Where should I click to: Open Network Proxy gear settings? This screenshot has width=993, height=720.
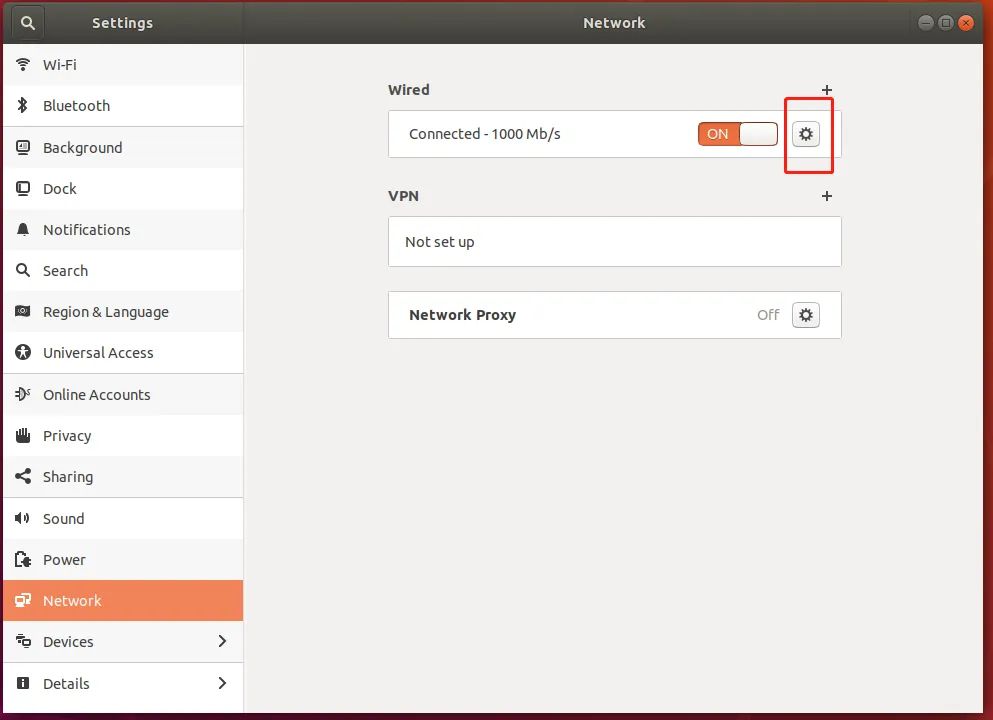(x=806, y=315)
